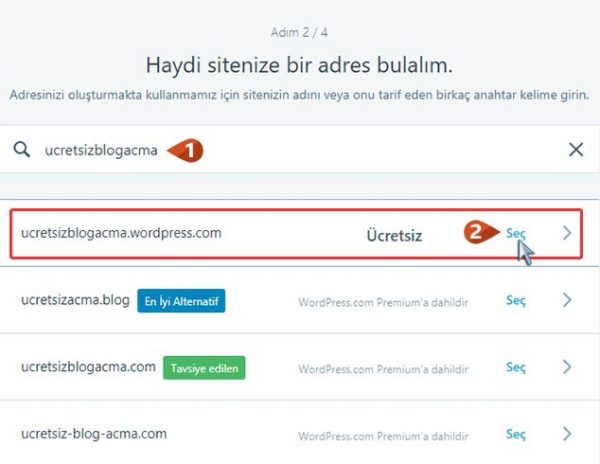Choose Seç for ucretsizblogacma.com
Screen dimensions: 600x464
coord(515,367)
